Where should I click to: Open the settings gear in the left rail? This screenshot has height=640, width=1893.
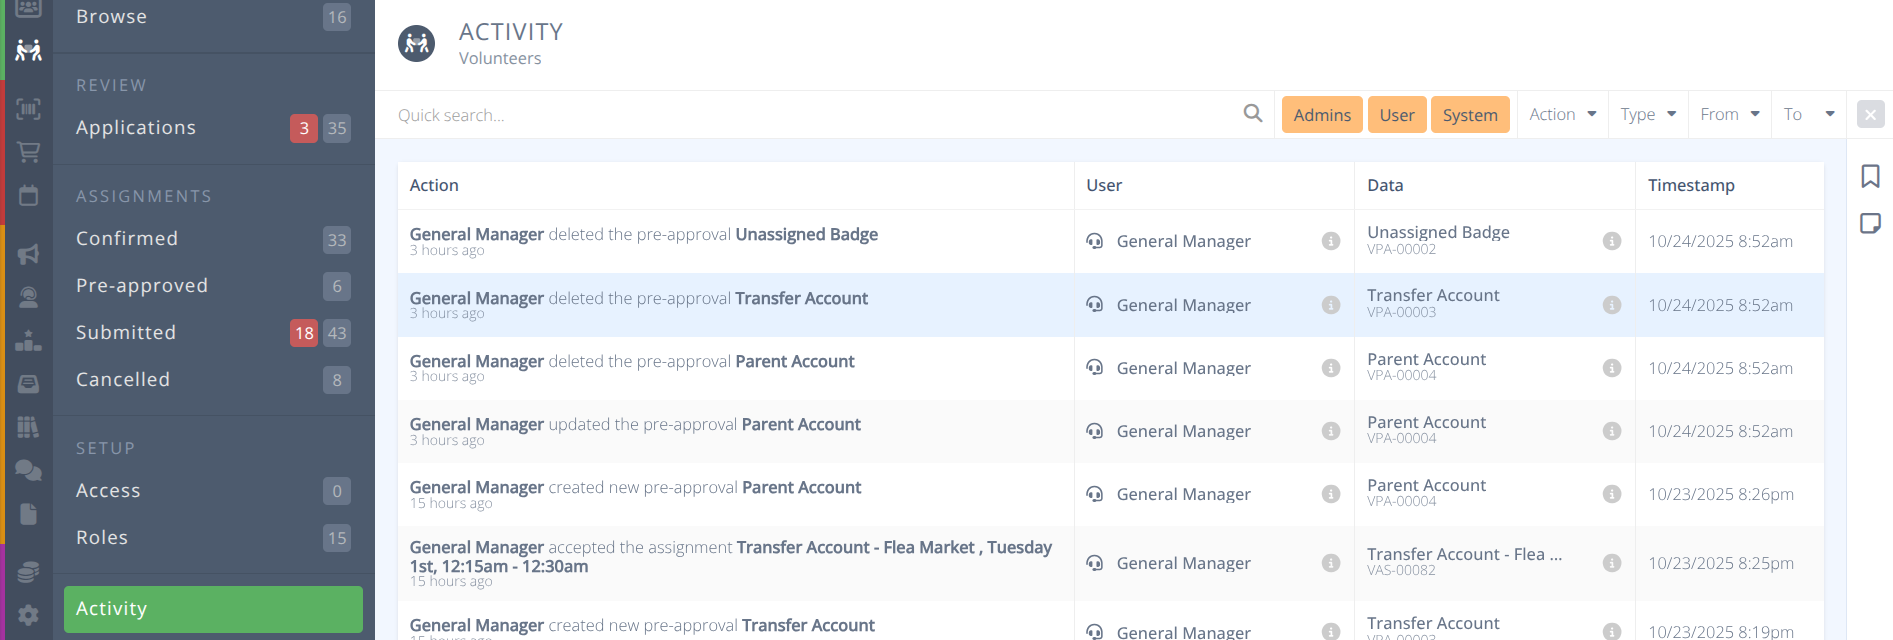28,615
